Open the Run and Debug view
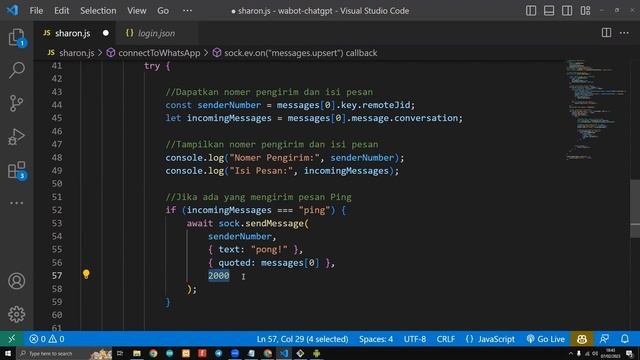Screen dimensions: 640x360 pyautogui.click(x=17, y=137)
